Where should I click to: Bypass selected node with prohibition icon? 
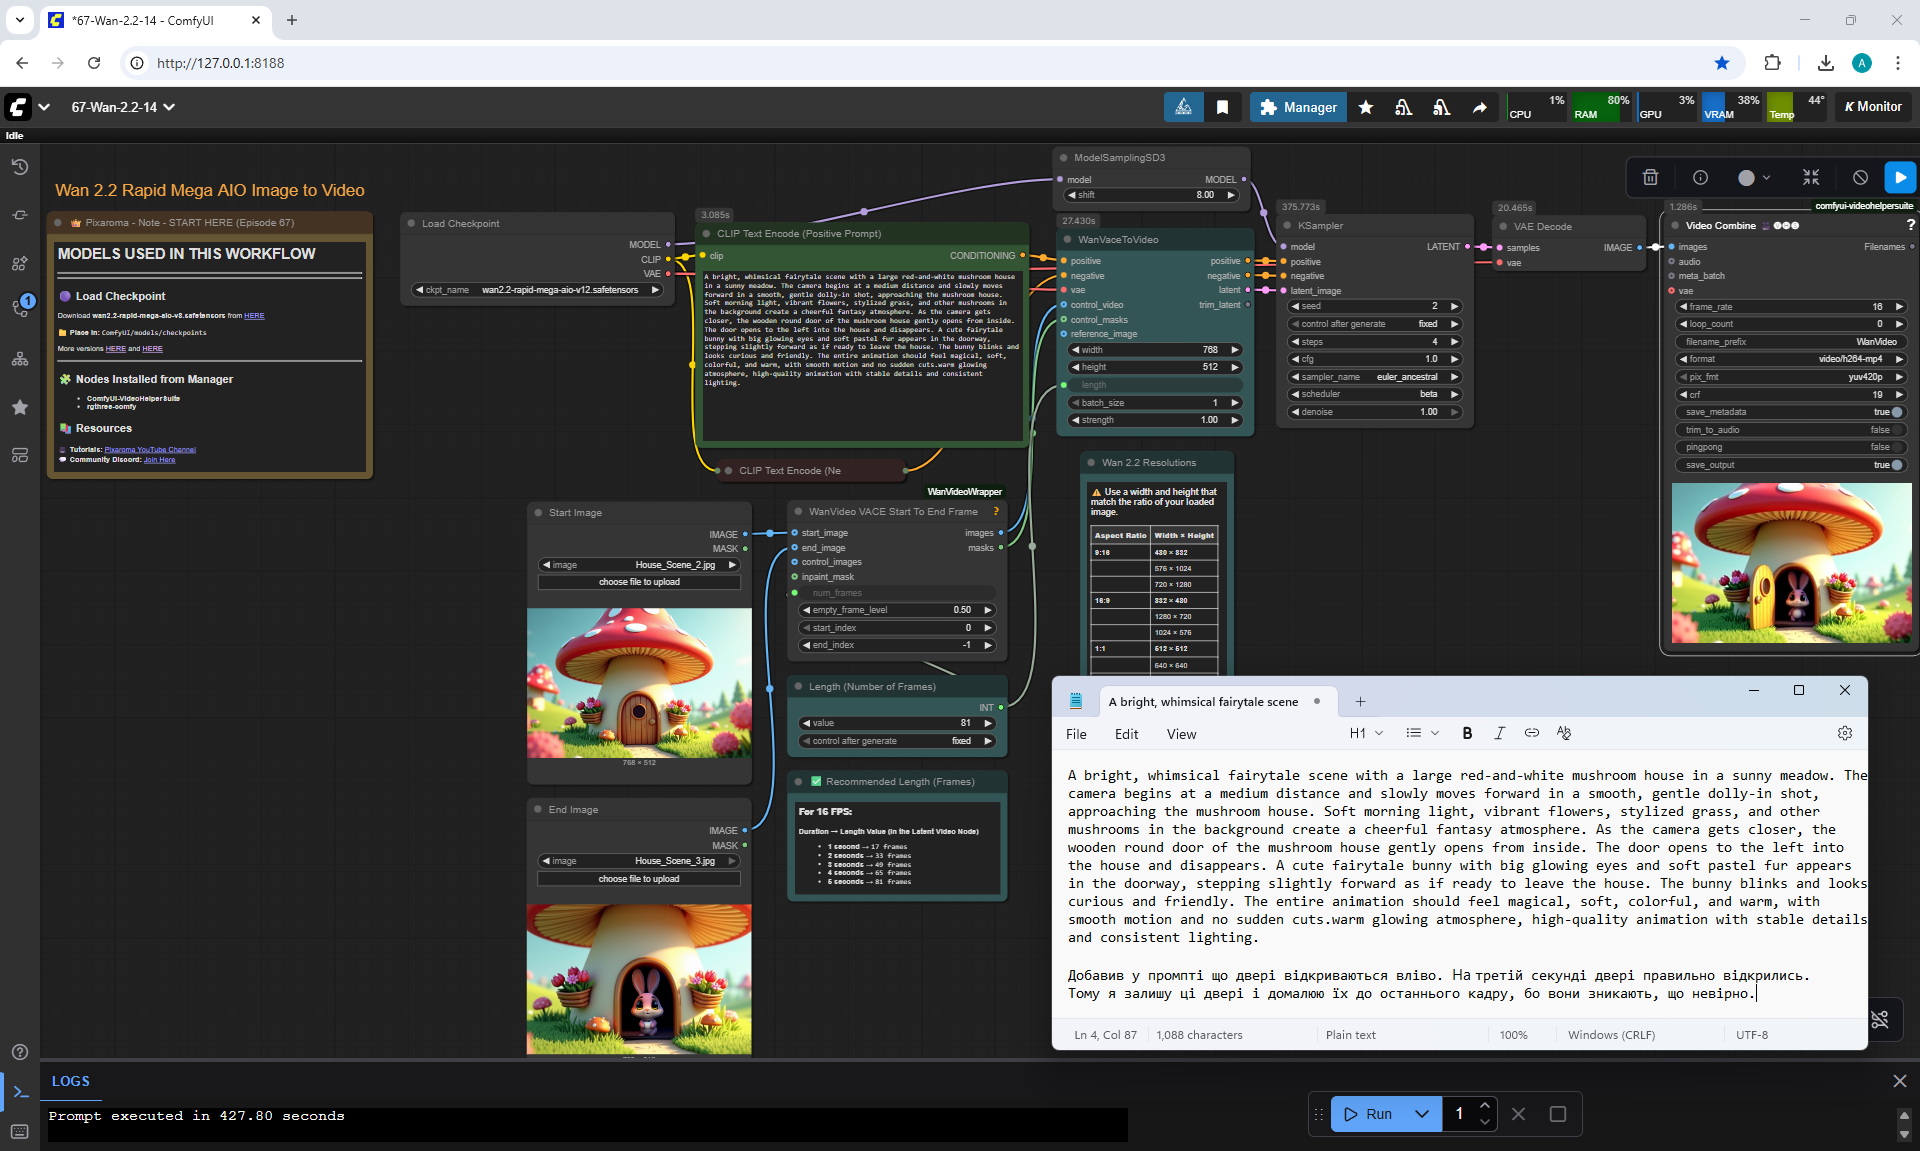[1860, 177]
